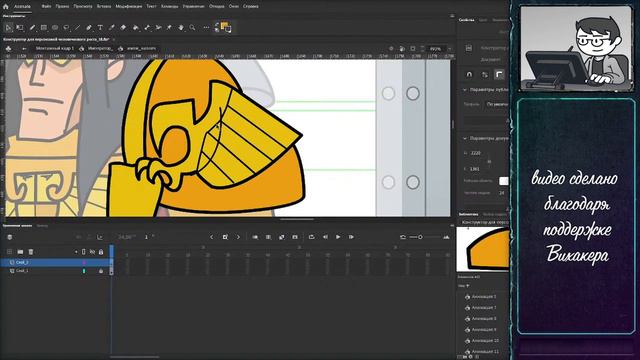Select the Слой_1 layer
The image size is (640, 360).
click(56, 271)
